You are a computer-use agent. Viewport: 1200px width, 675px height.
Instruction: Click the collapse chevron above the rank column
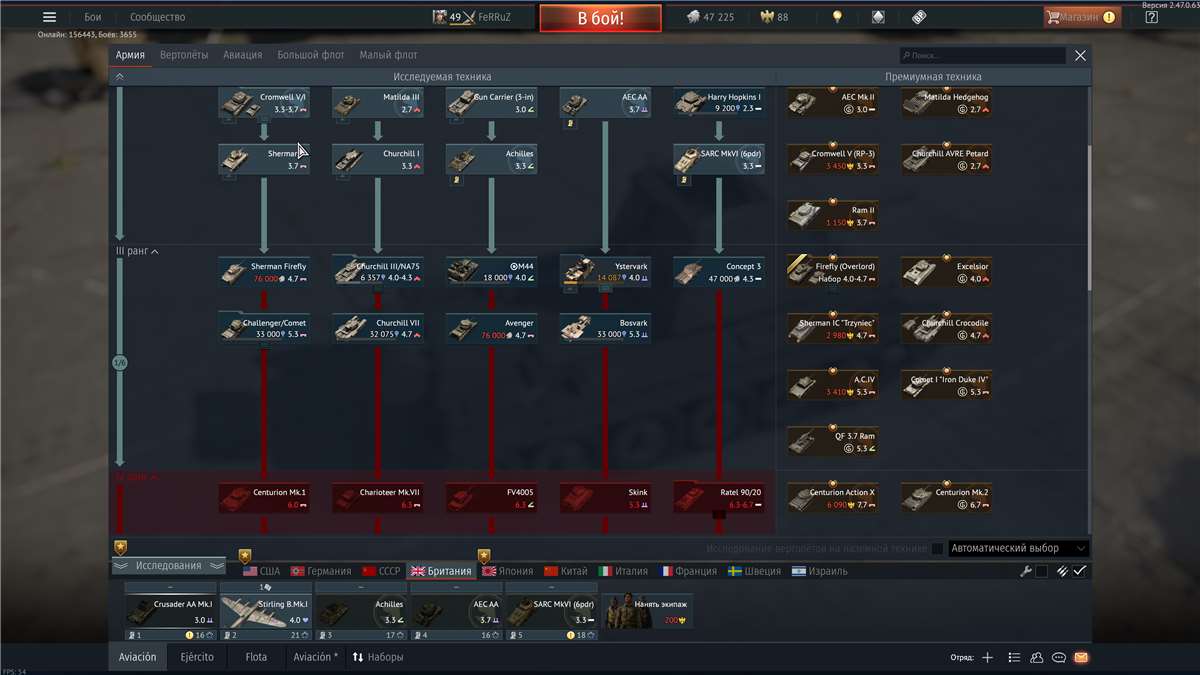pos(120,76)
